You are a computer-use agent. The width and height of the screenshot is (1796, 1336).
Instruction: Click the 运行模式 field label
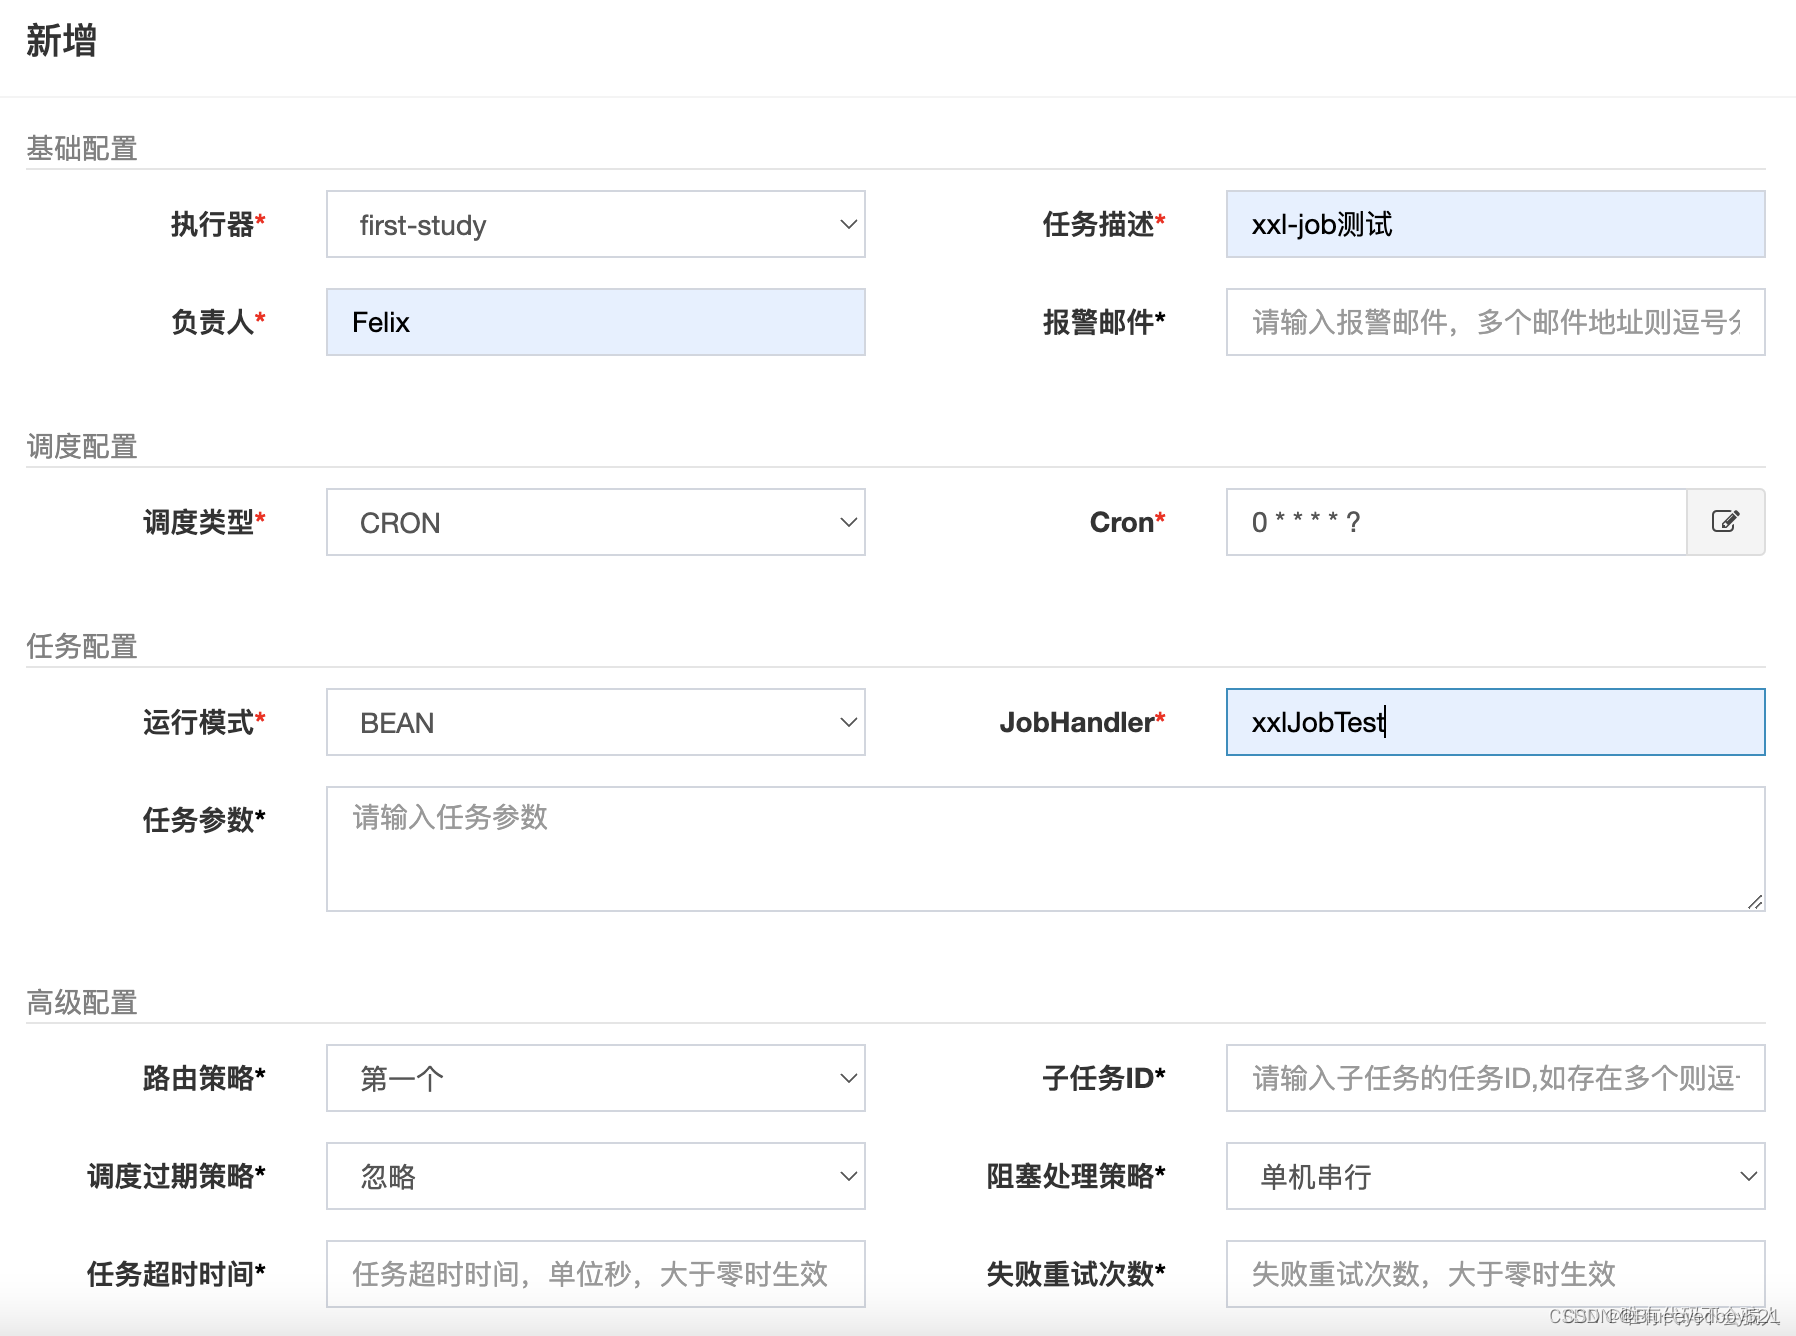coord(204,722)
